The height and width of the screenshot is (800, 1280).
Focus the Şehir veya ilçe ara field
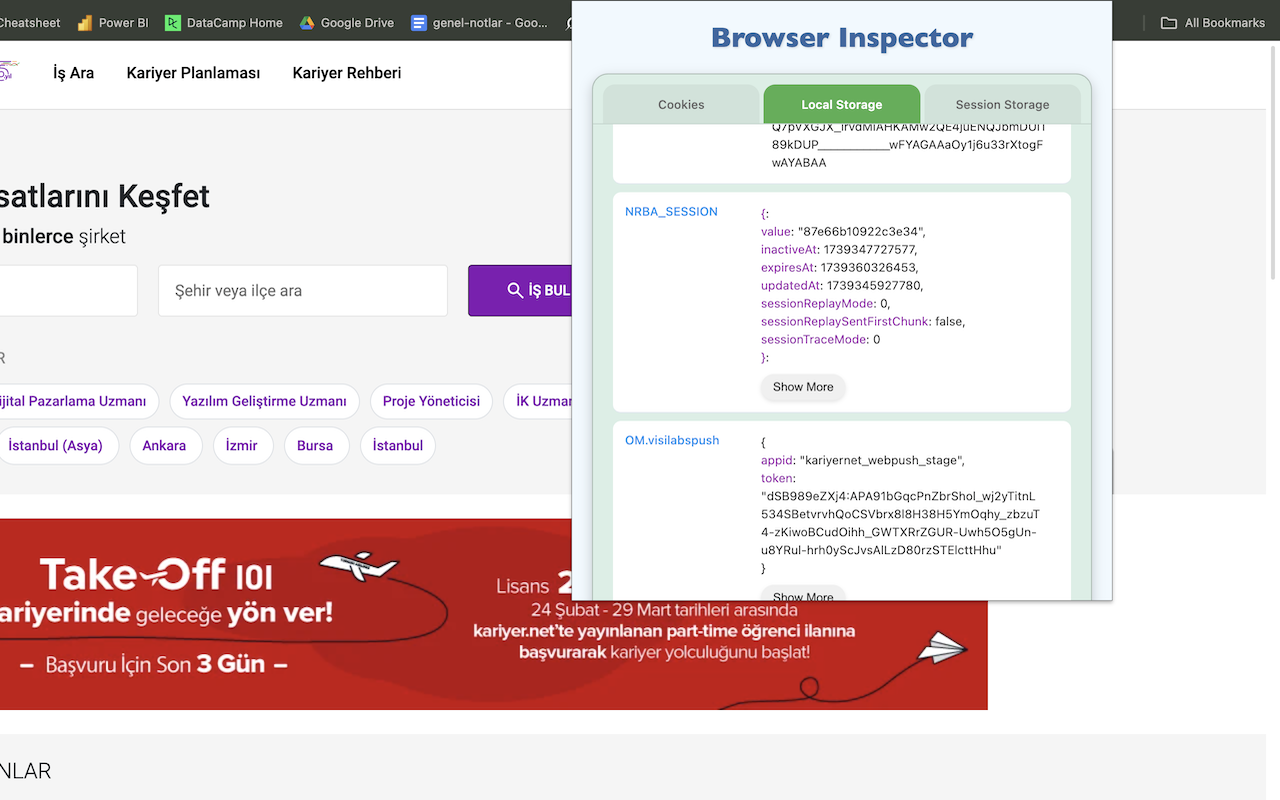coord(303,291)
